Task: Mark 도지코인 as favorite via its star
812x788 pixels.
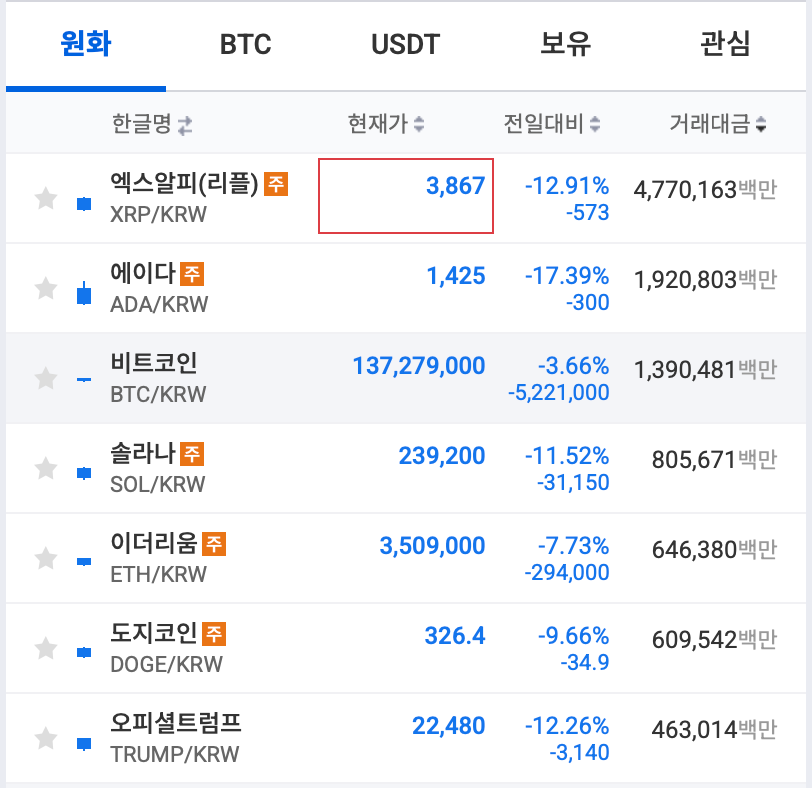Action: (44, 647)
